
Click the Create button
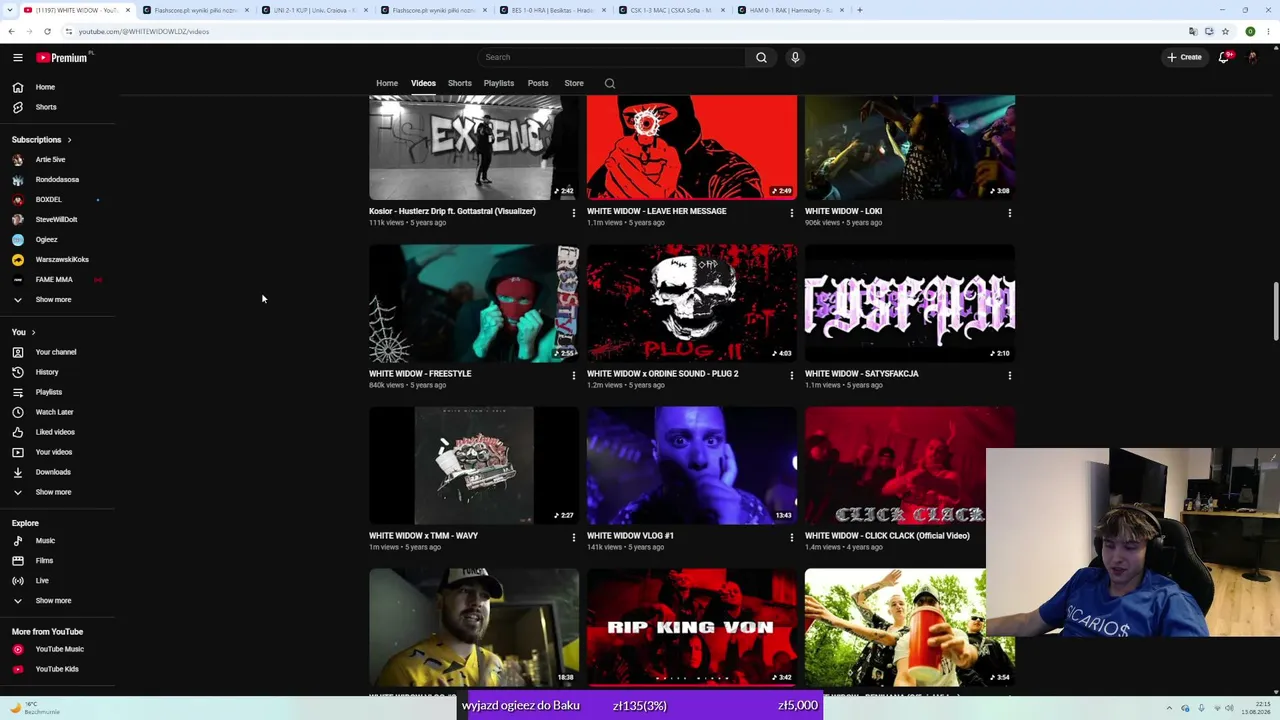tap(1184, 58)
